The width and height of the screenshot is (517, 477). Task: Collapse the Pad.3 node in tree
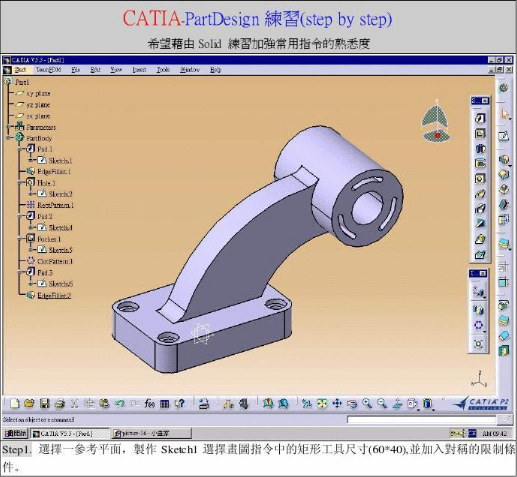coord(19,272)
